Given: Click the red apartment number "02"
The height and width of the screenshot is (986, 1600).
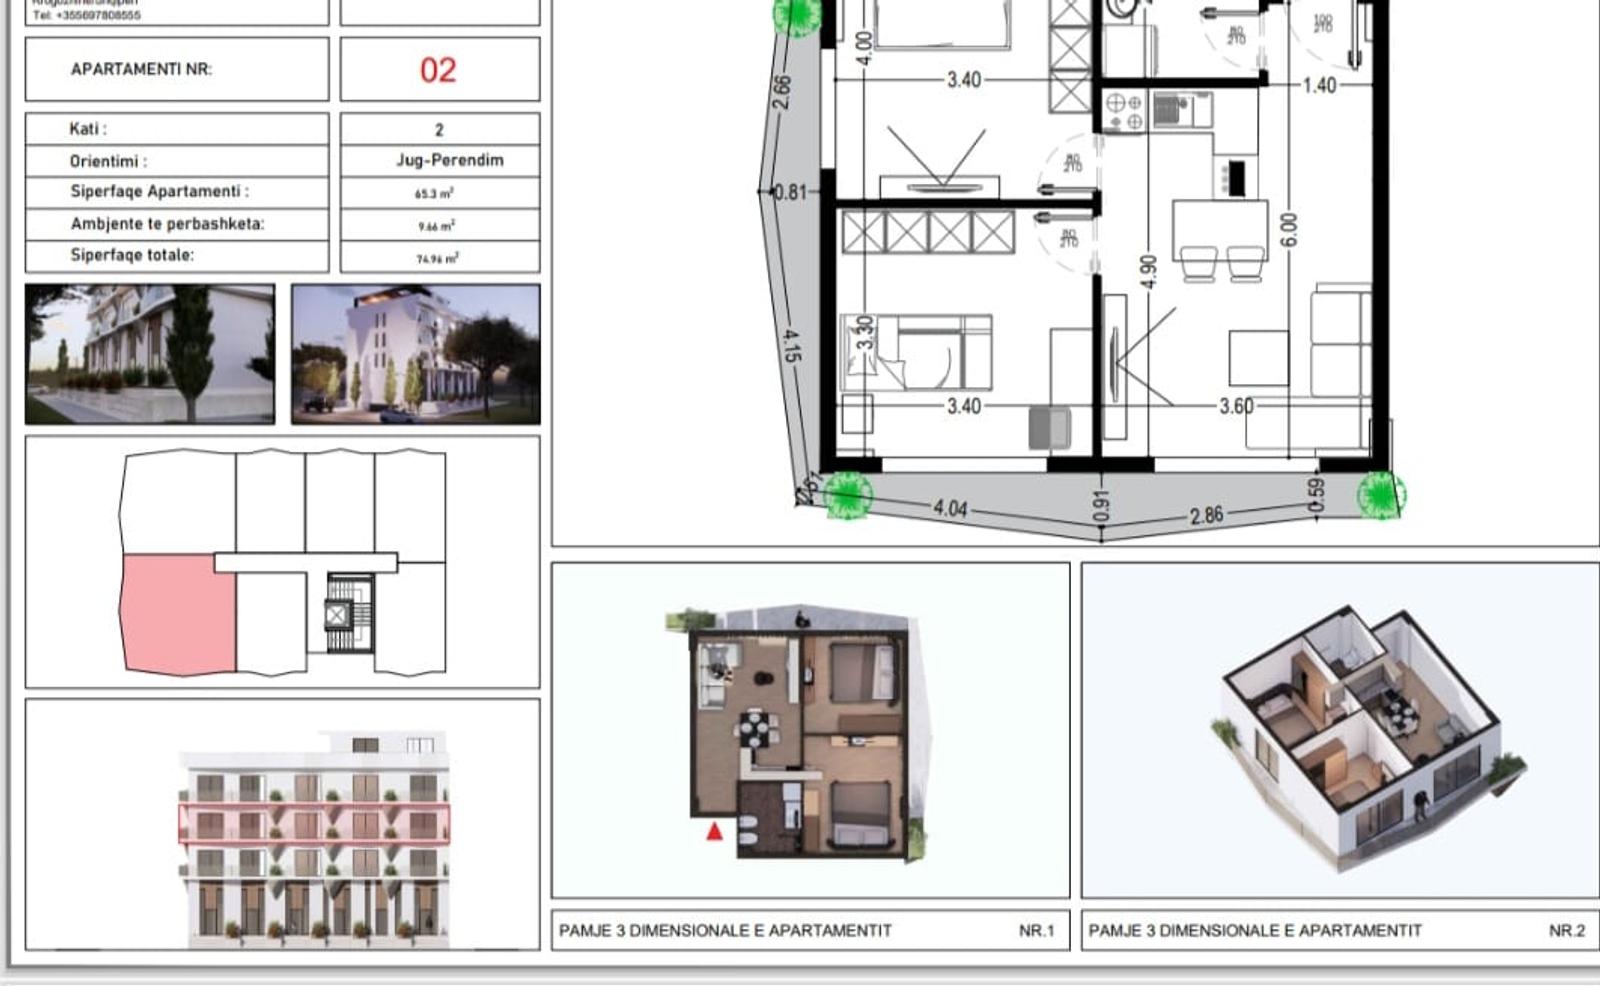Looking at the screenshot, I should click(x=438, y=70).
